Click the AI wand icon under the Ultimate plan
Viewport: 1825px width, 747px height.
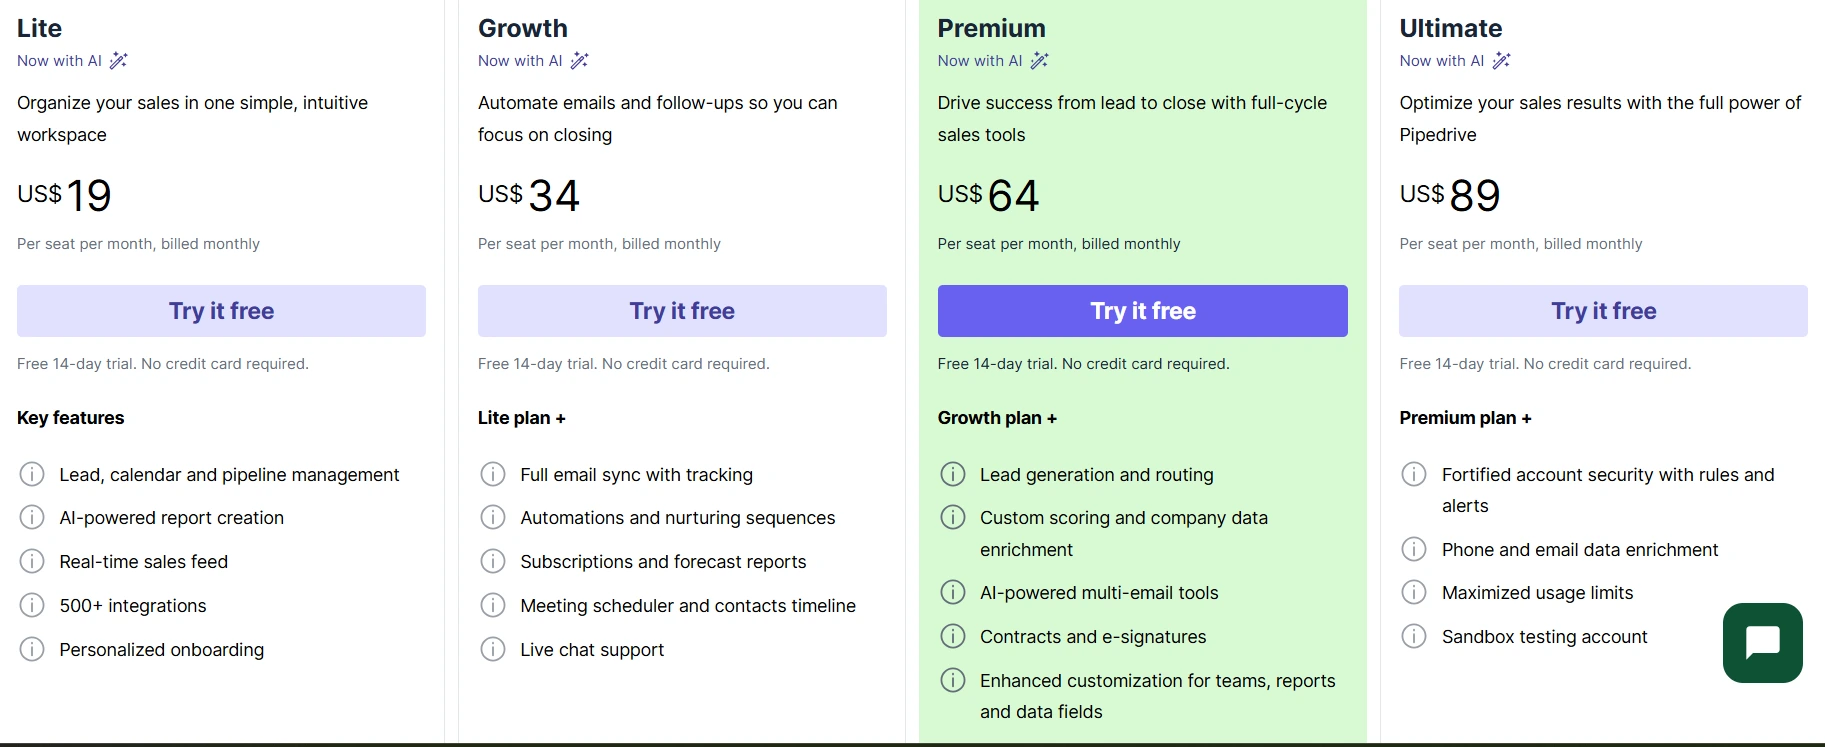[x=1502, y=61]
